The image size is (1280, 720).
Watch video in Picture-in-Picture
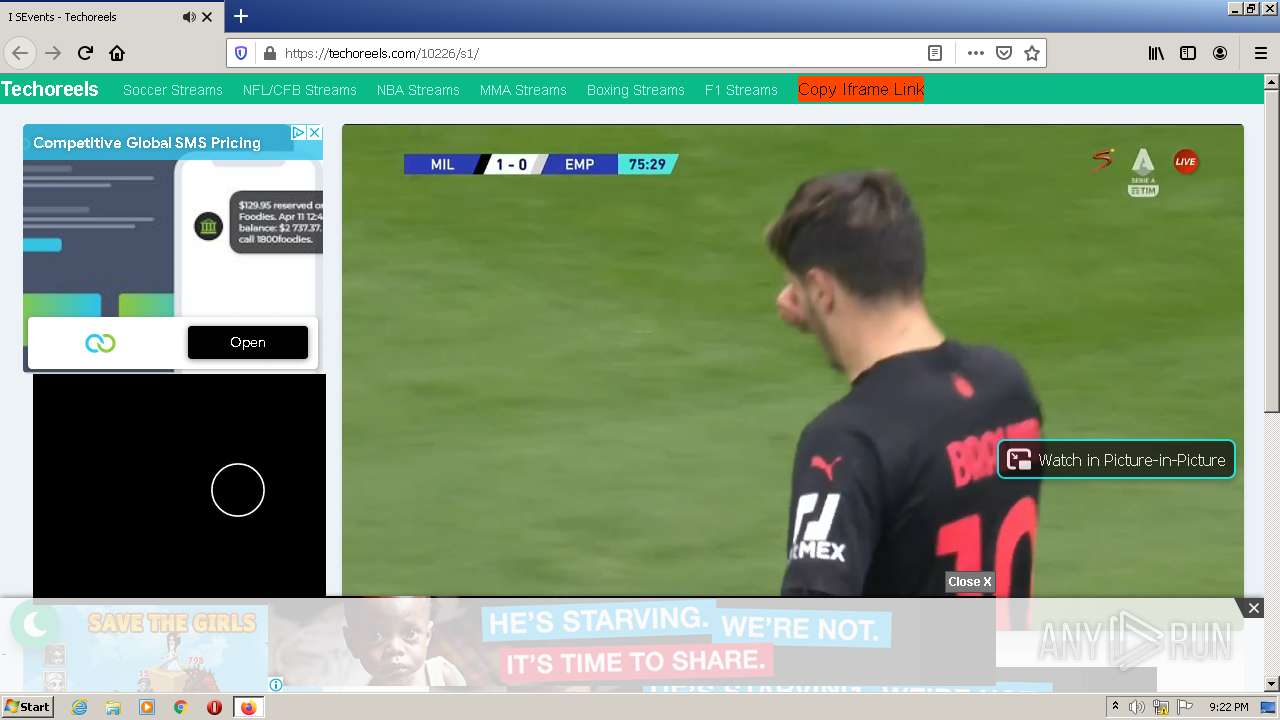coord(1116,460)
